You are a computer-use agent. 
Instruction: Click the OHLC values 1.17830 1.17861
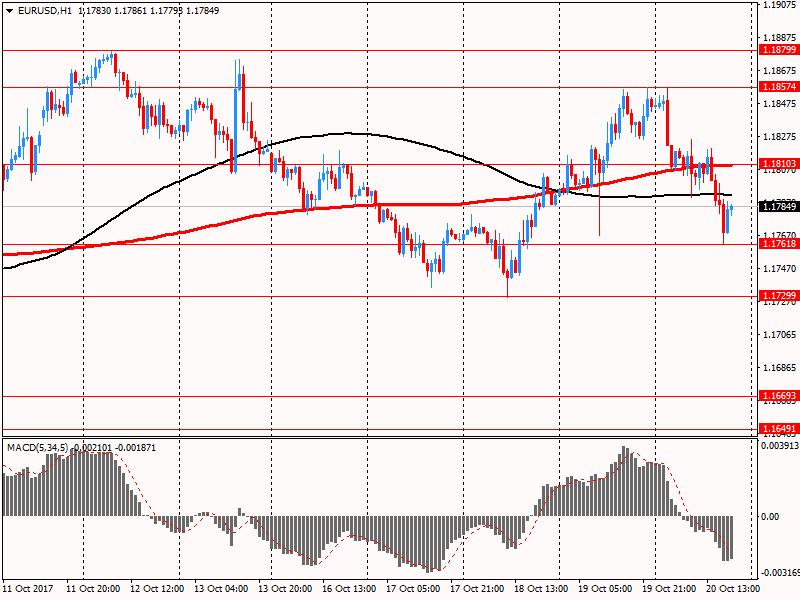113,11
